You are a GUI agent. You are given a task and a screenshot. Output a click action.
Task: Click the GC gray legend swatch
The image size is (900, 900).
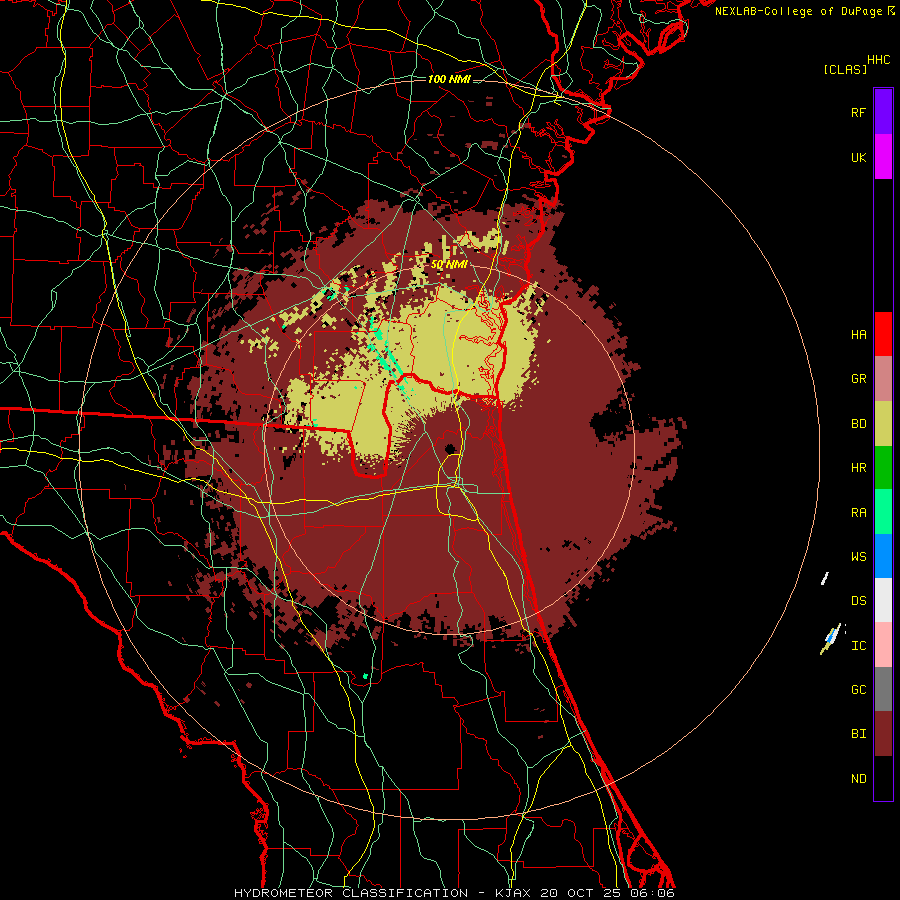pyautogui.click(x=883, y=689)
